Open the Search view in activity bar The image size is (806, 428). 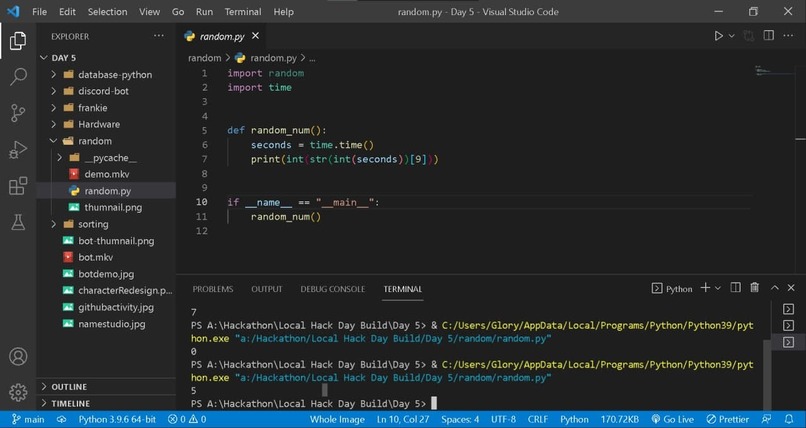[x=18, y=77]
